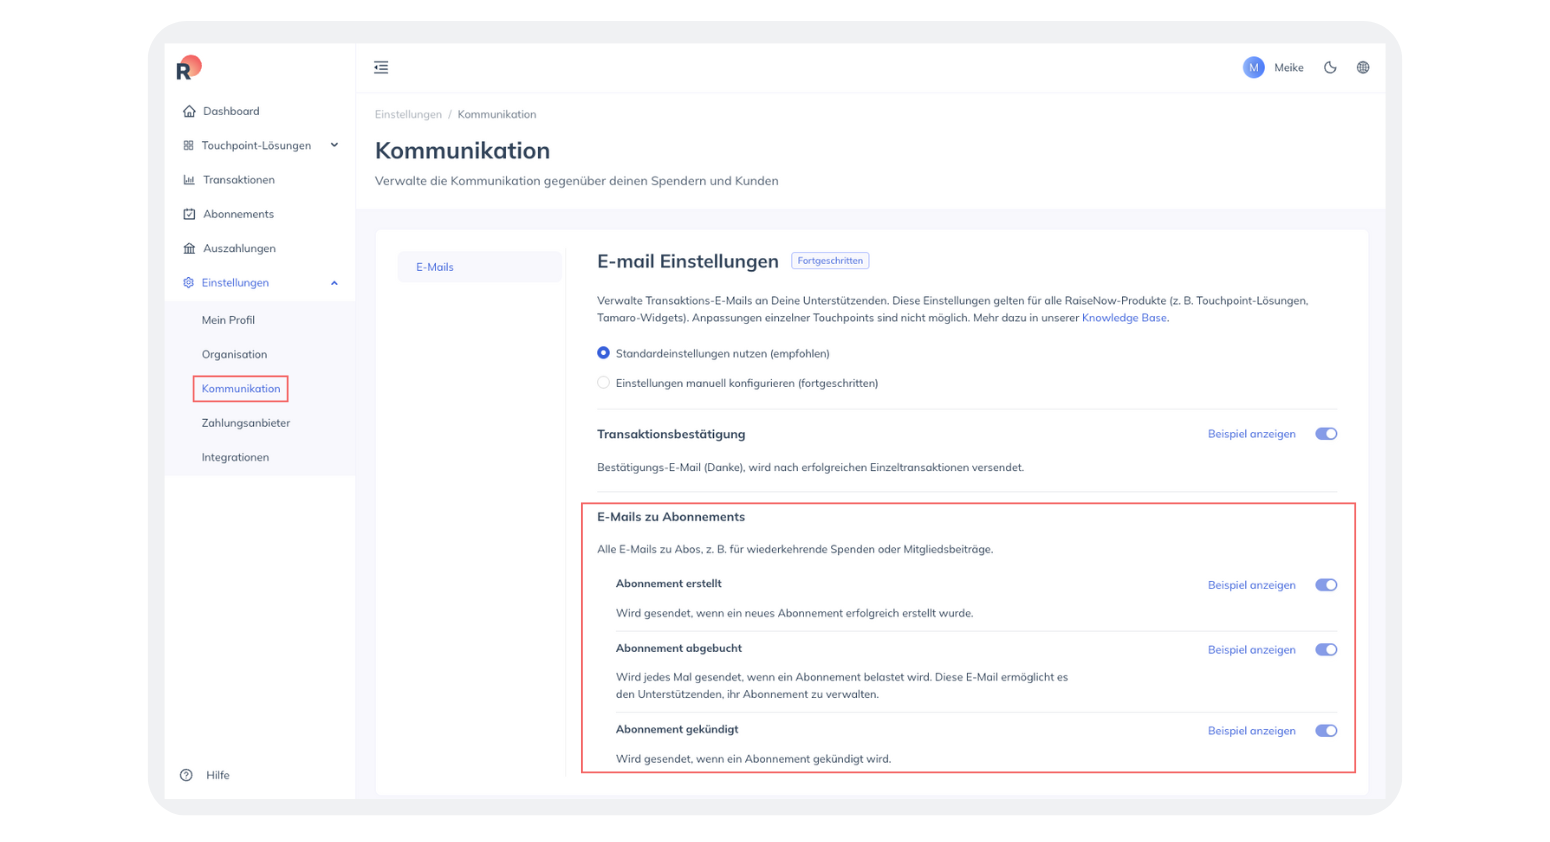Open Auszahlungen in sidebar
The height and width of the screenshot is (842, 1550).
click(239, 248)
